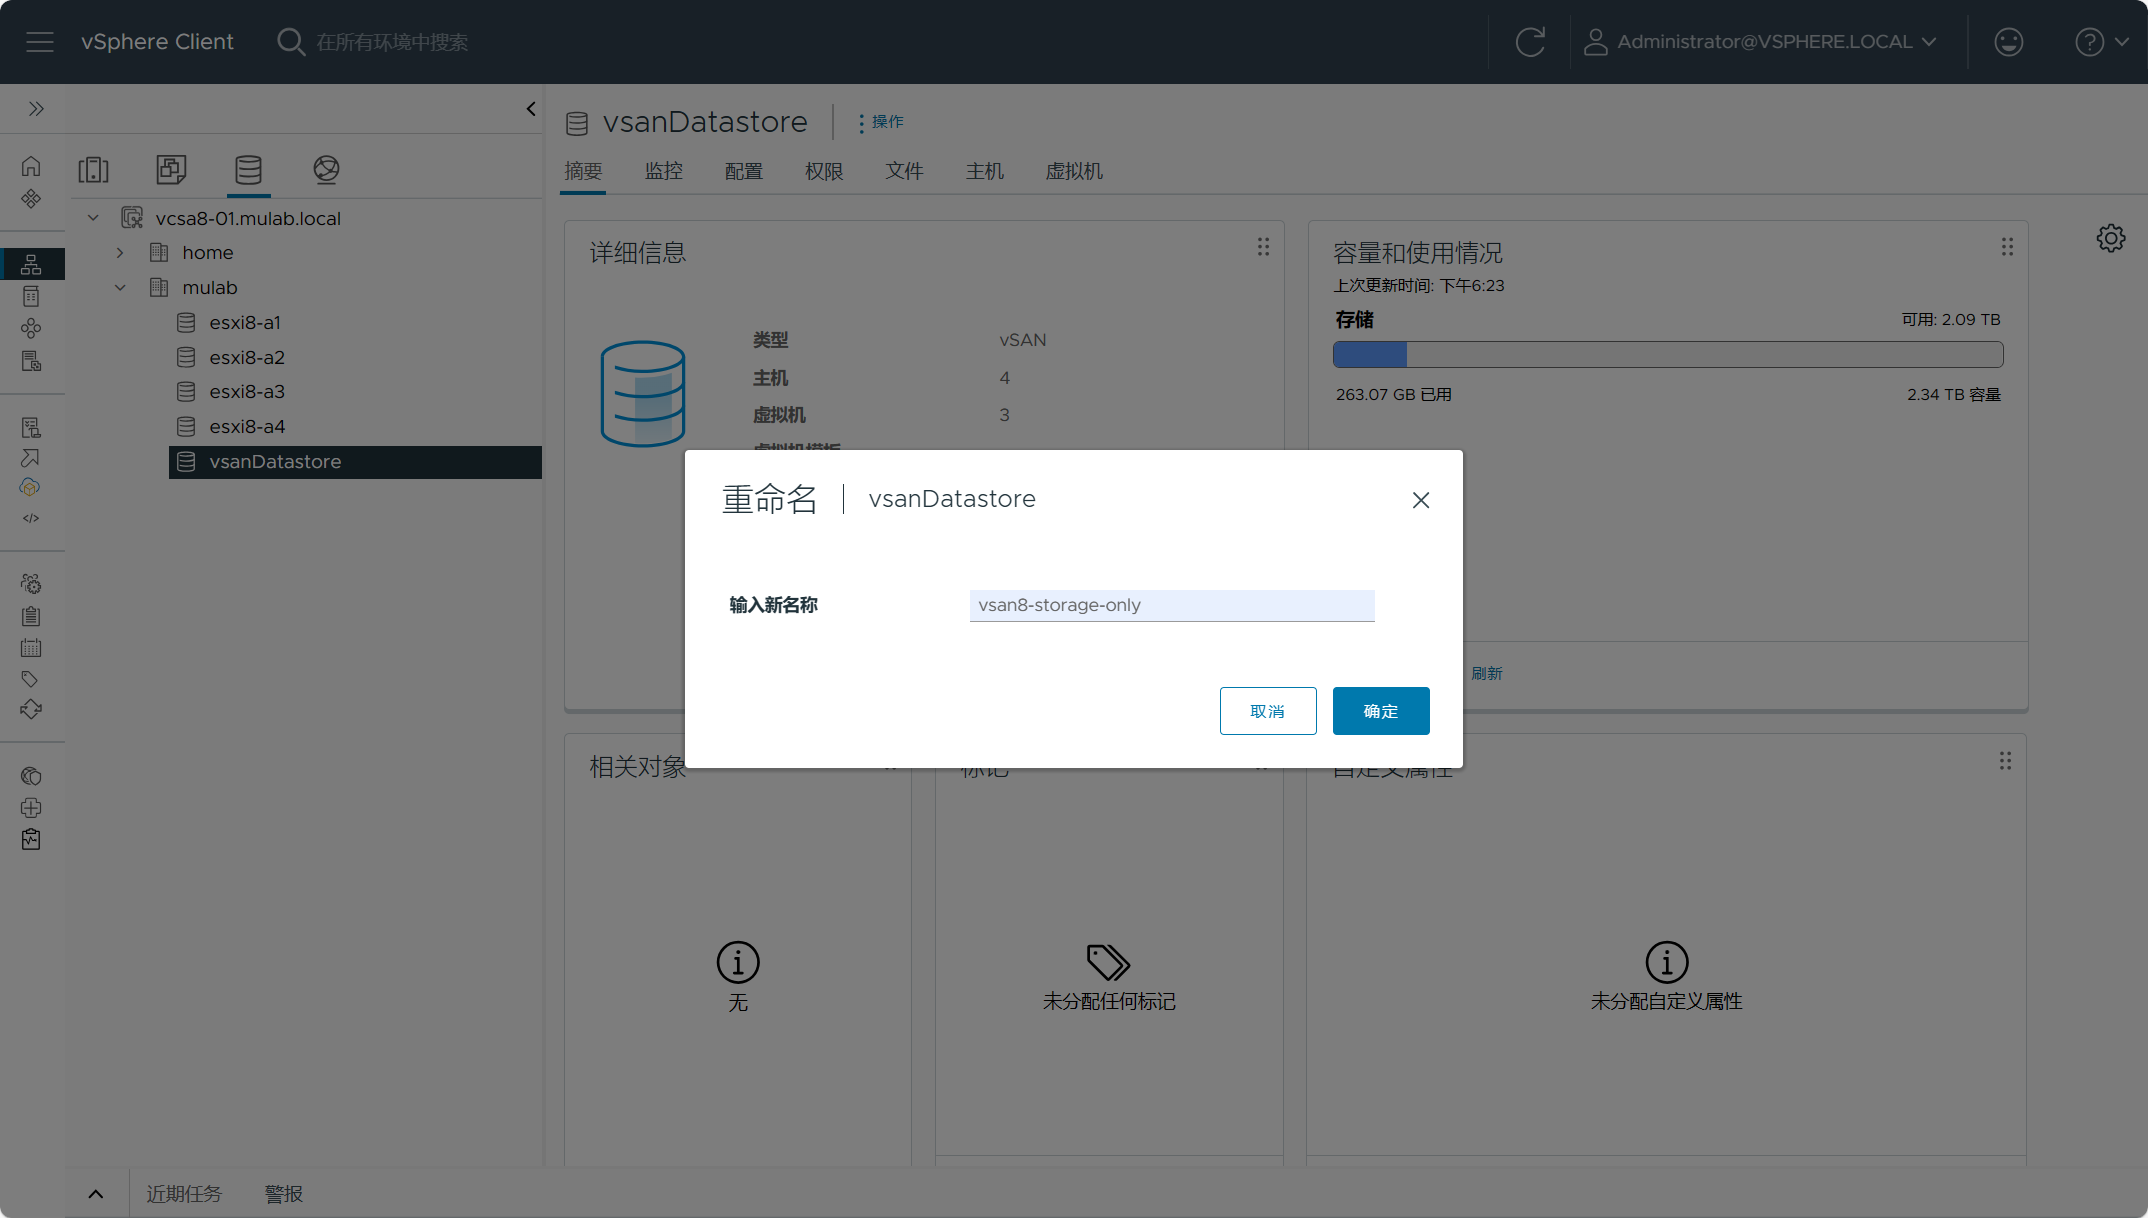Open Tasks clipboard sidebar icon
The height and width of the screenshot is (1218, 2148).
coord(31,616)
